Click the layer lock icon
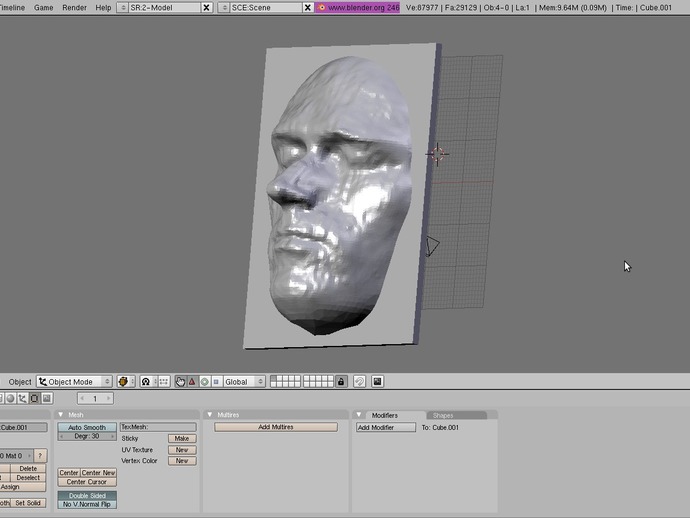This screenshot has width=690, height=518. (341, 381)
